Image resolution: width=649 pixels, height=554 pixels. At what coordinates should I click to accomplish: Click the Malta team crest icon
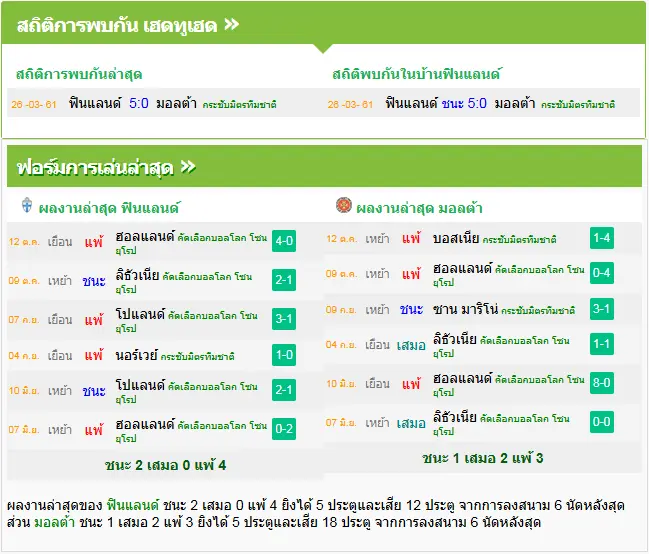pos(344,205)
